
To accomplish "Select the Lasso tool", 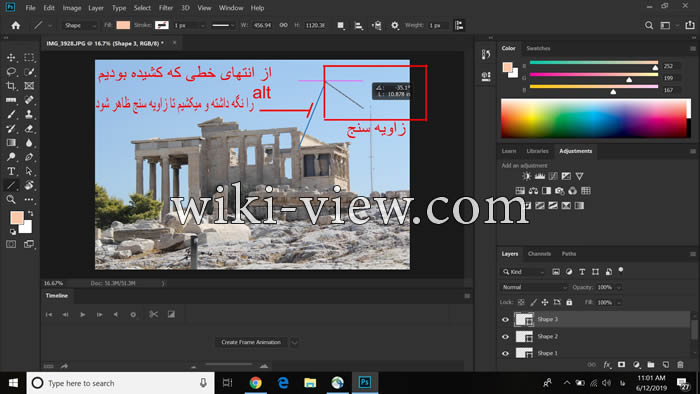I will point(11,72).
